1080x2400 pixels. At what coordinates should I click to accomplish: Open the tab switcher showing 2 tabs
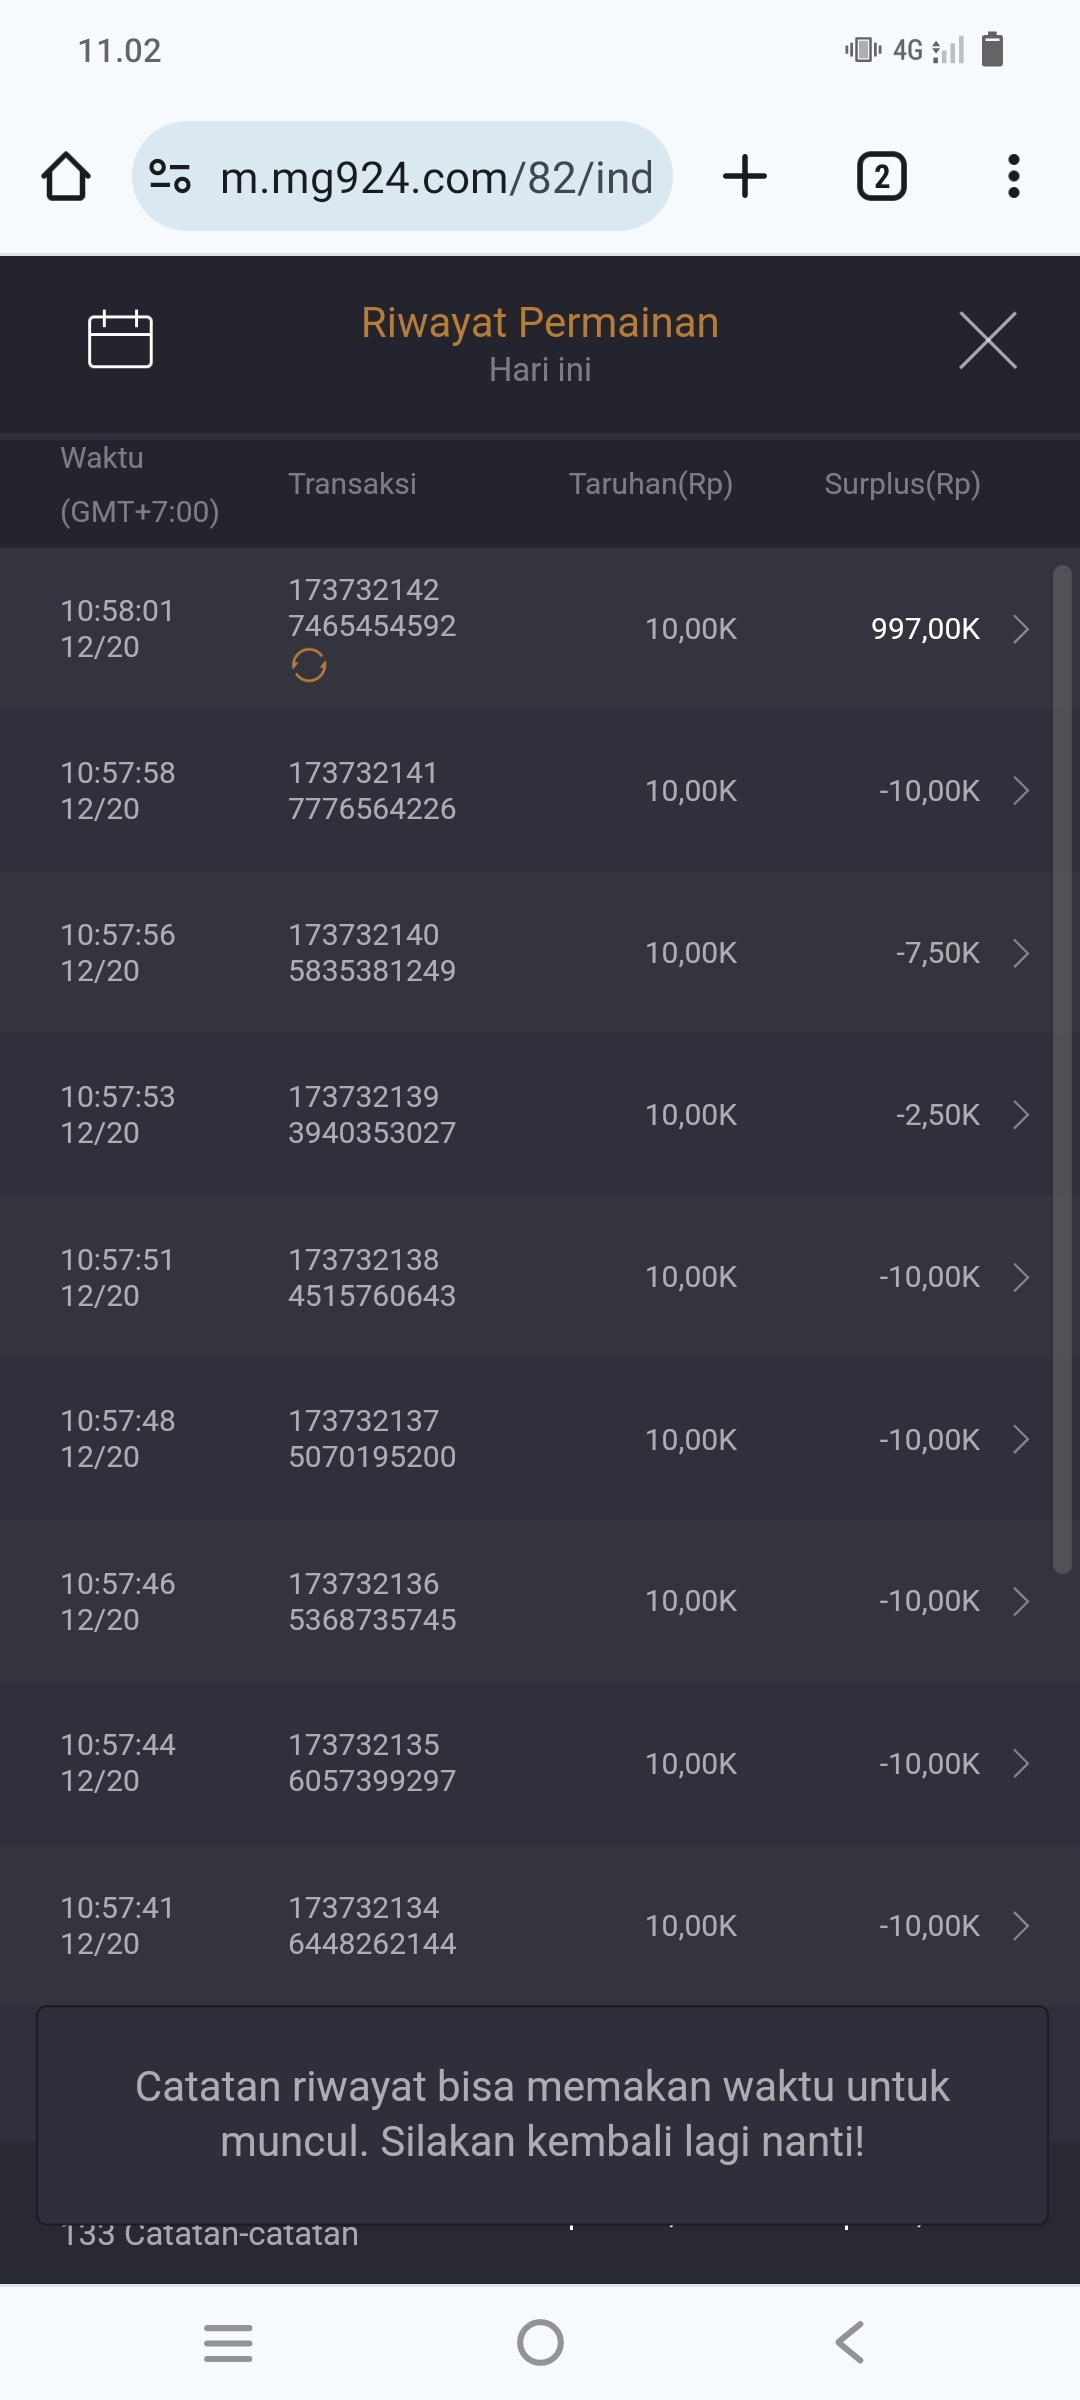click(x=881, y=177)
